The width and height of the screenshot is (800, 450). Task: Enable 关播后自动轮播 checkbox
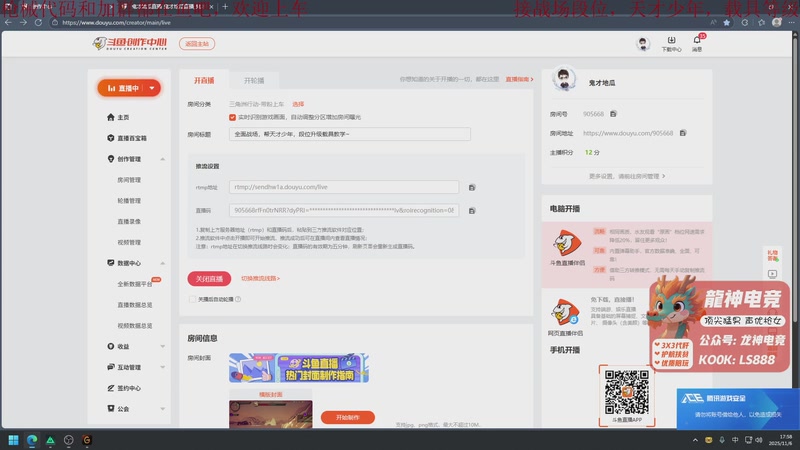point(192,299)
